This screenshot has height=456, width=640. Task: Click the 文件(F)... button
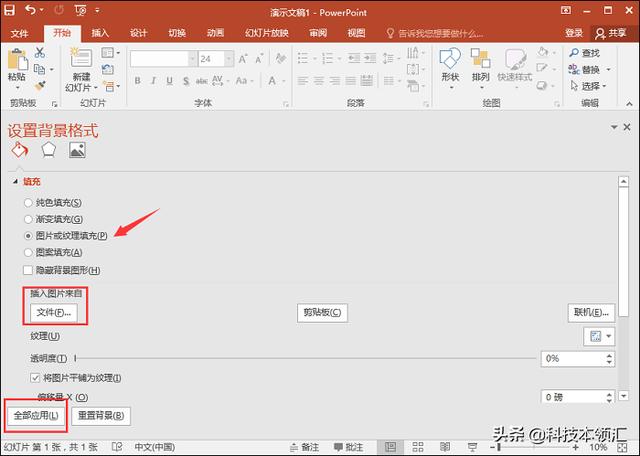point(55,312)
